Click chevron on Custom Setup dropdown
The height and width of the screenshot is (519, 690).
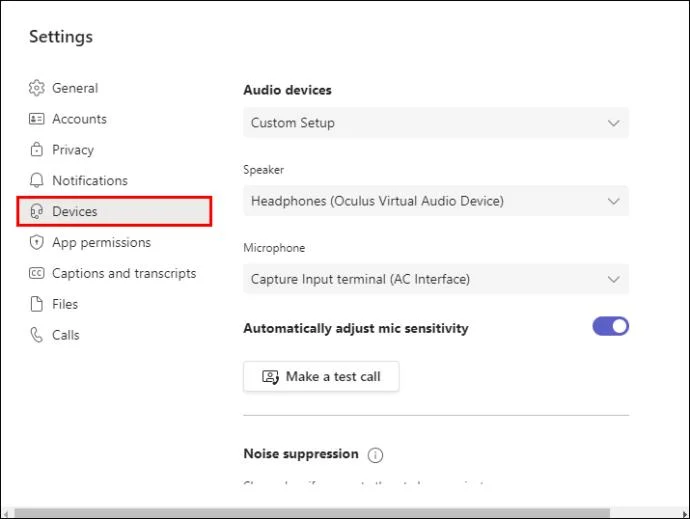[x=613, y=123]
